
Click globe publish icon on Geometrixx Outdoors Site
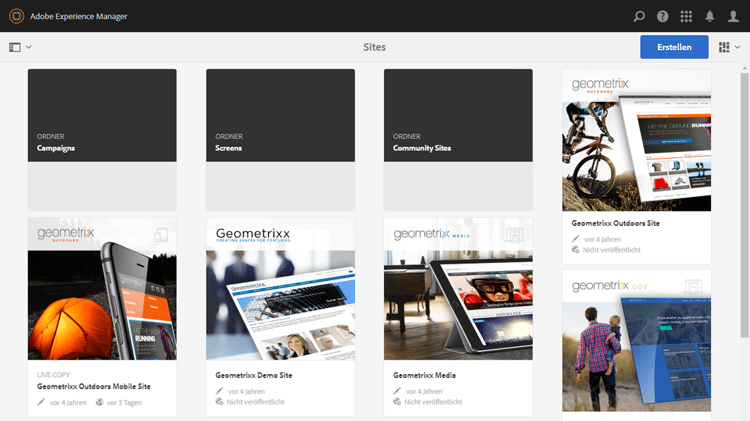[x=575, y=249]
